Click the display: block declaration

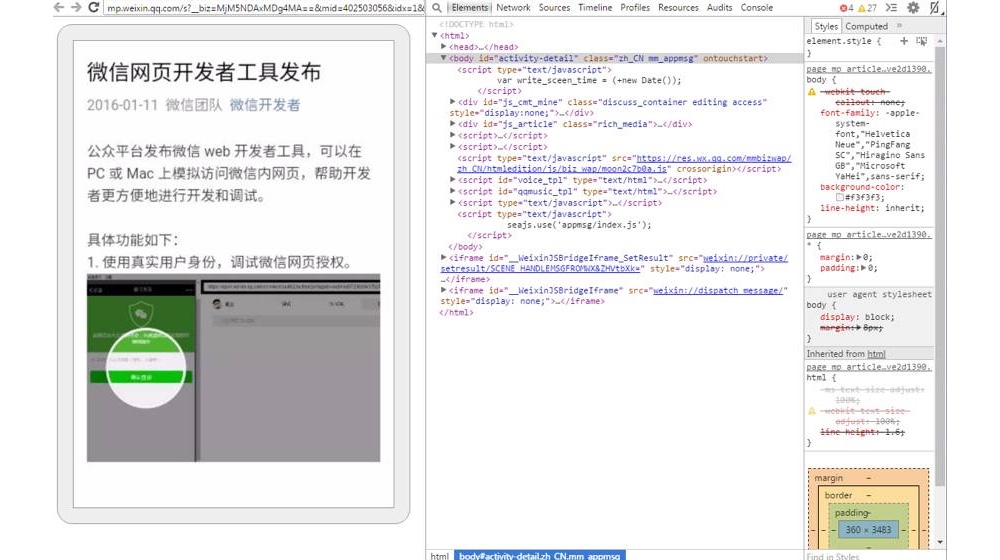(x=857, y=317)
